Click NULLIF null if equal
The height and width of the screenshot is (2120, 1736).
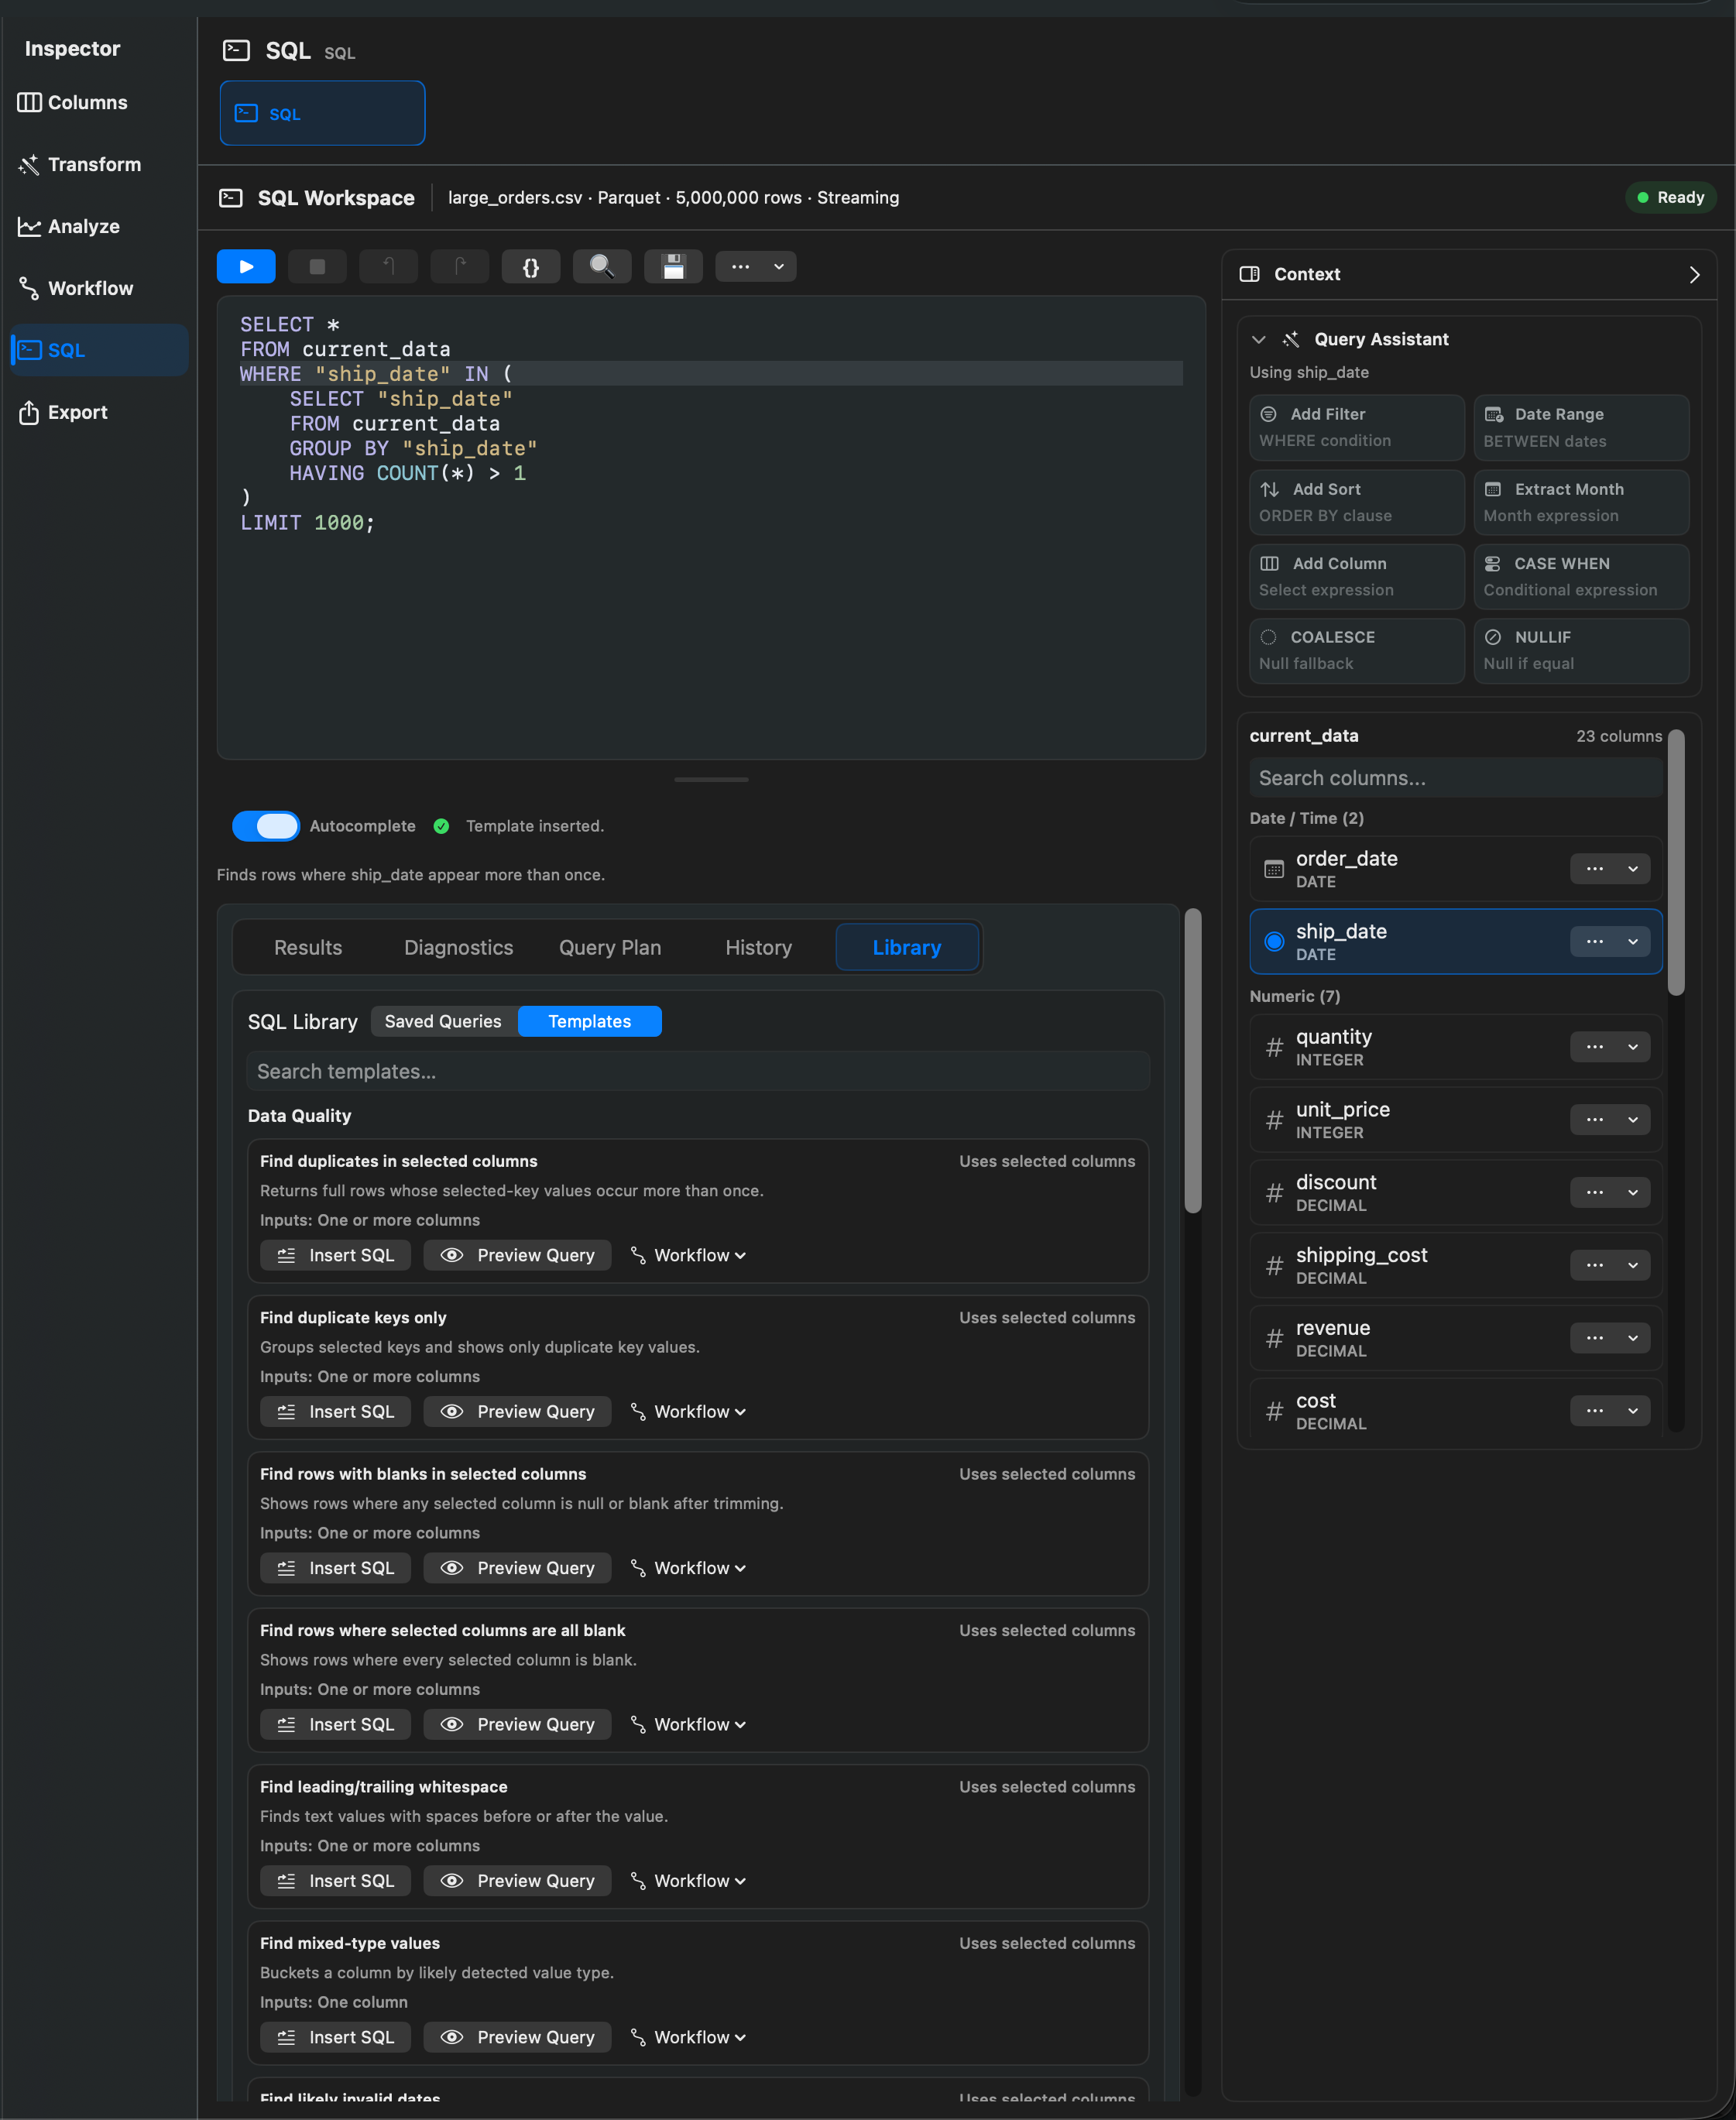click(1581, 650)
